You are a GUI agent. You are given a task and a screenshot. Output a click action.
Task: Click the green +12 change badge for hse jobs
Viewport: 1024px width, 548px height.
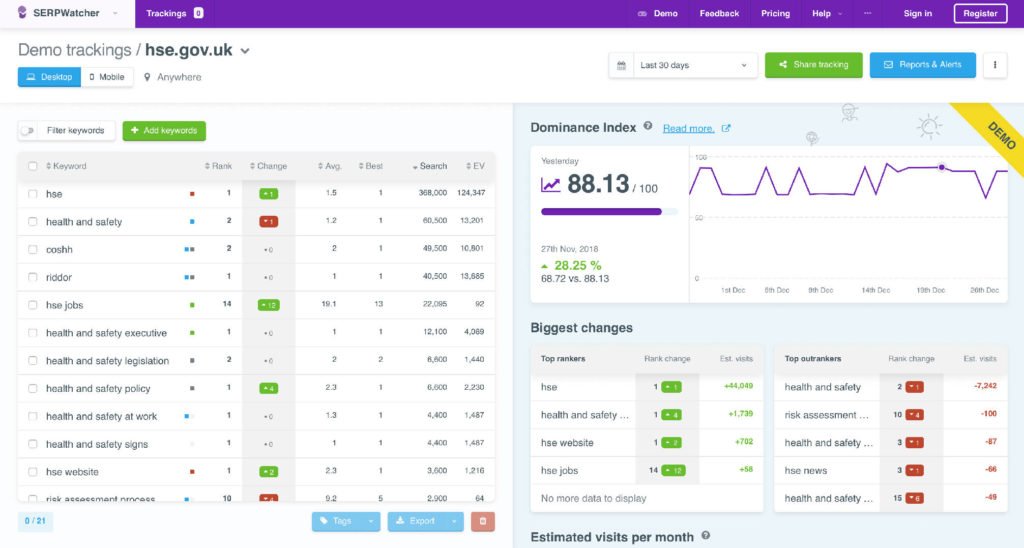pos(268,305)
